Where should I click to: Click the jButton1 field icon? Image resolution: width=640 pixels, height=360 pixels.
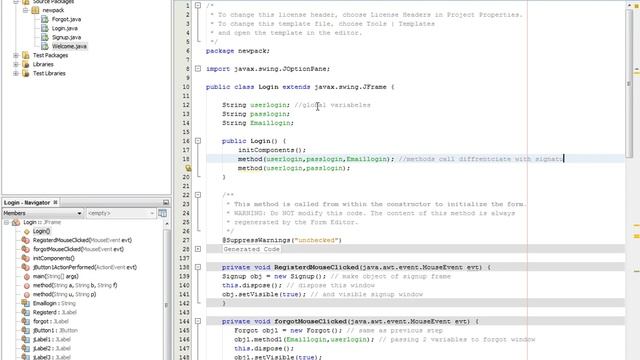pos(26,330)
